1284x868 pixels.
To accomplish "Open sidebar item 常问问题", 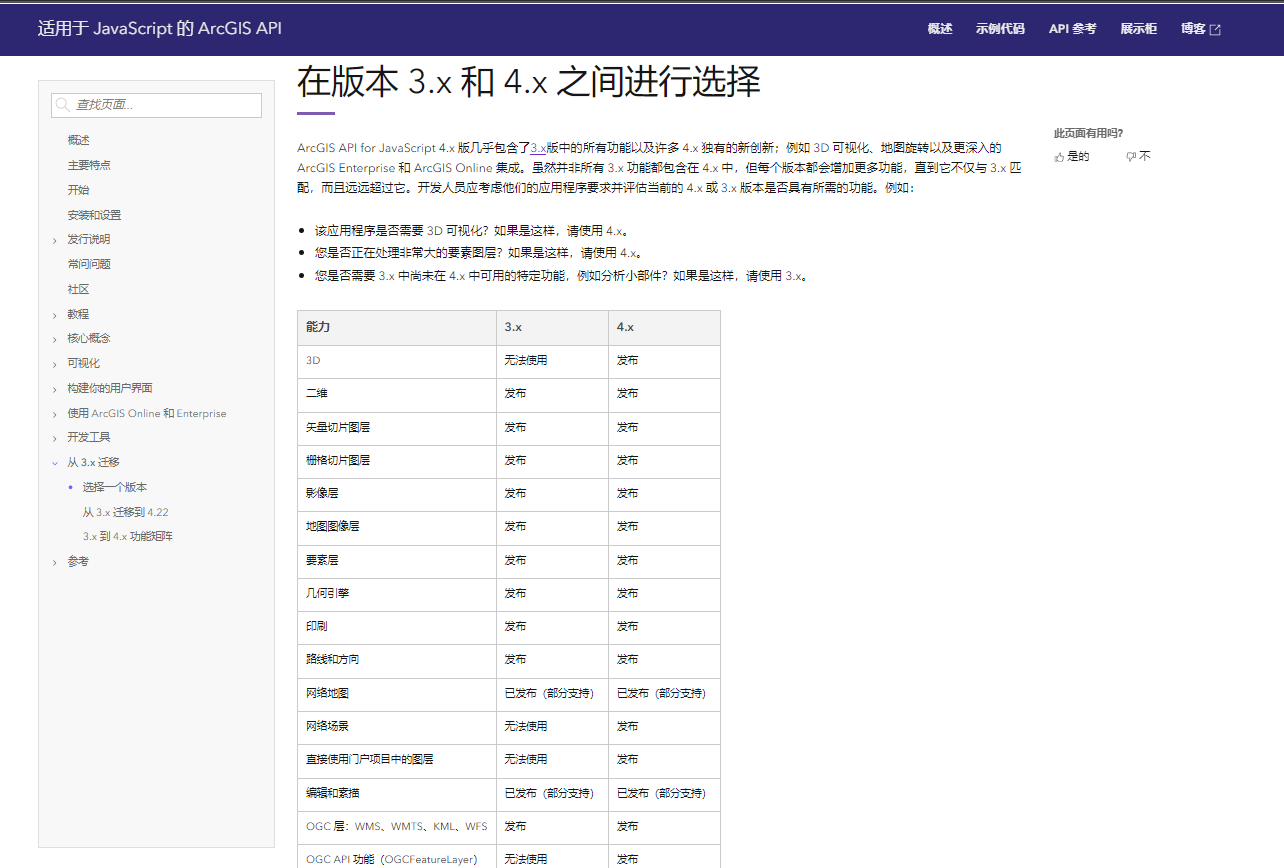I will pyautogui.click(x=89, y=264).
